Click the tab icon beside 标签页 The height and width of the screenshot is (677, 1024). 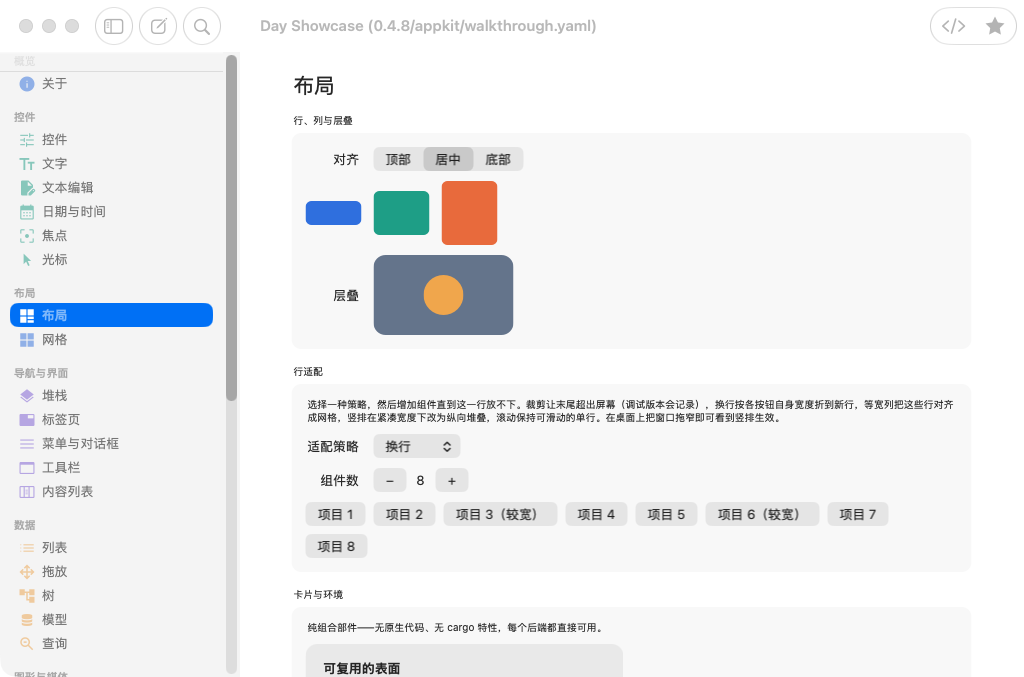(x=27, y=420)
